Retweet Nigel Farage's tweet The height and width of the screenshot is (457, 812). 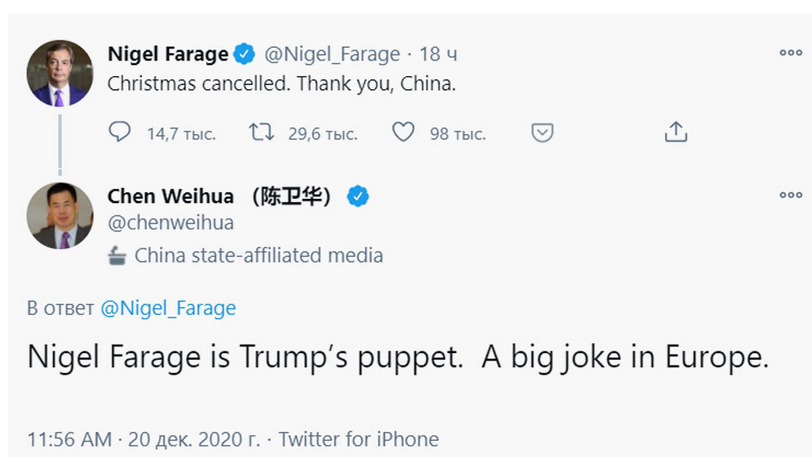[x=262, y=132]
